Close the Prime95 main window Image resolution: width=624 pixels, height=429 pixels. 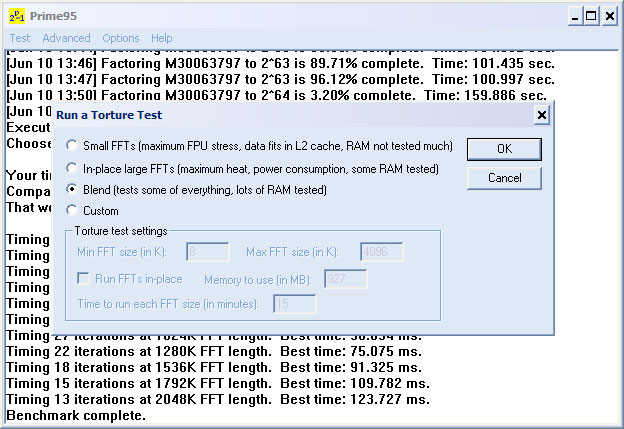point(610,17)
